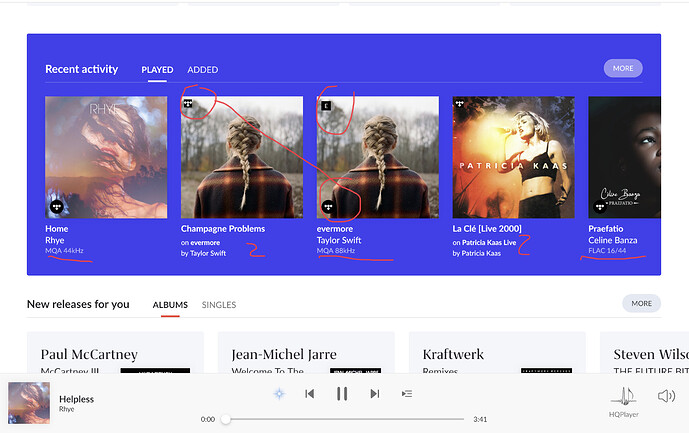Click Taylor Swift under evermore album
689x433 pixels.
pyautogui.click(x=339, y=240)
